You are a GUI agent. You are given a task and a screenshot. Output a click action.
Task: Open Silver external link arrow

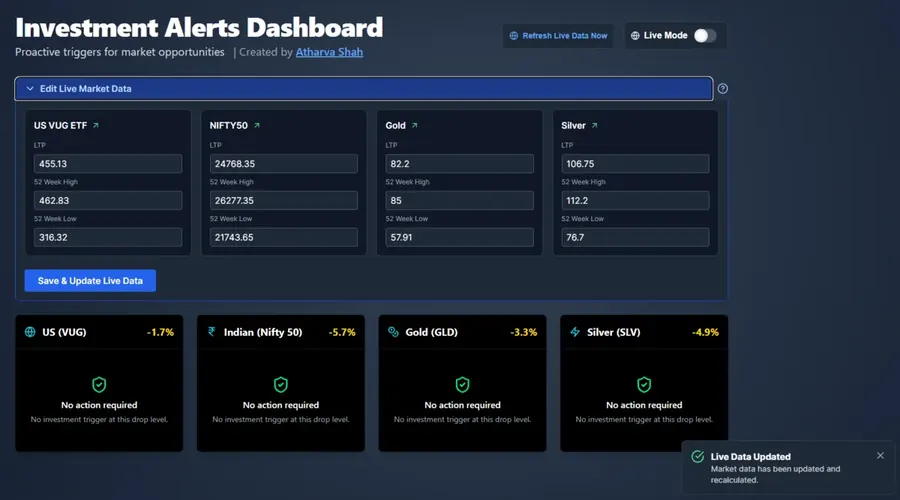click(595, 125)
